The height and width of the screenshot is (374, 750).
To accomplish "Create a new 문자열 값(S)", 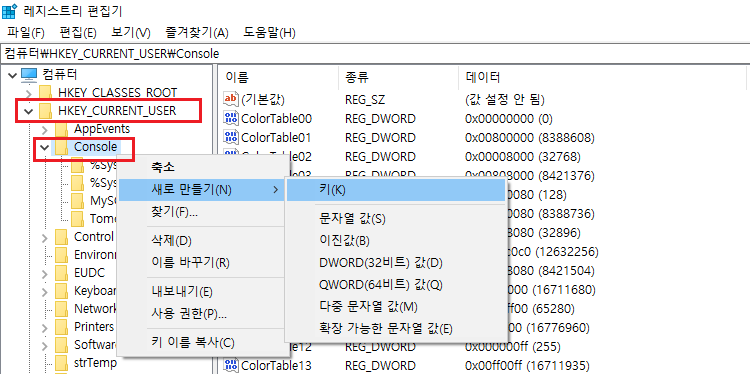I will pyautogui.click(x=396, y=219).
